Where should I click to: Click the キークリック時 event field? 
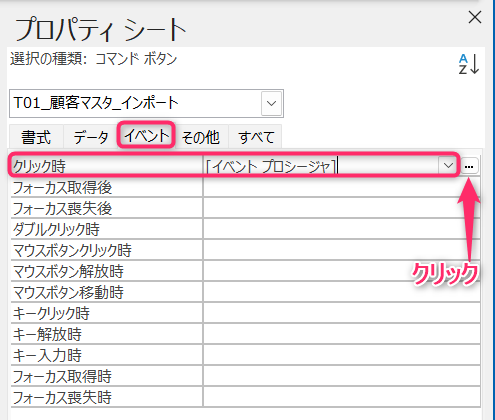[342, 313]
